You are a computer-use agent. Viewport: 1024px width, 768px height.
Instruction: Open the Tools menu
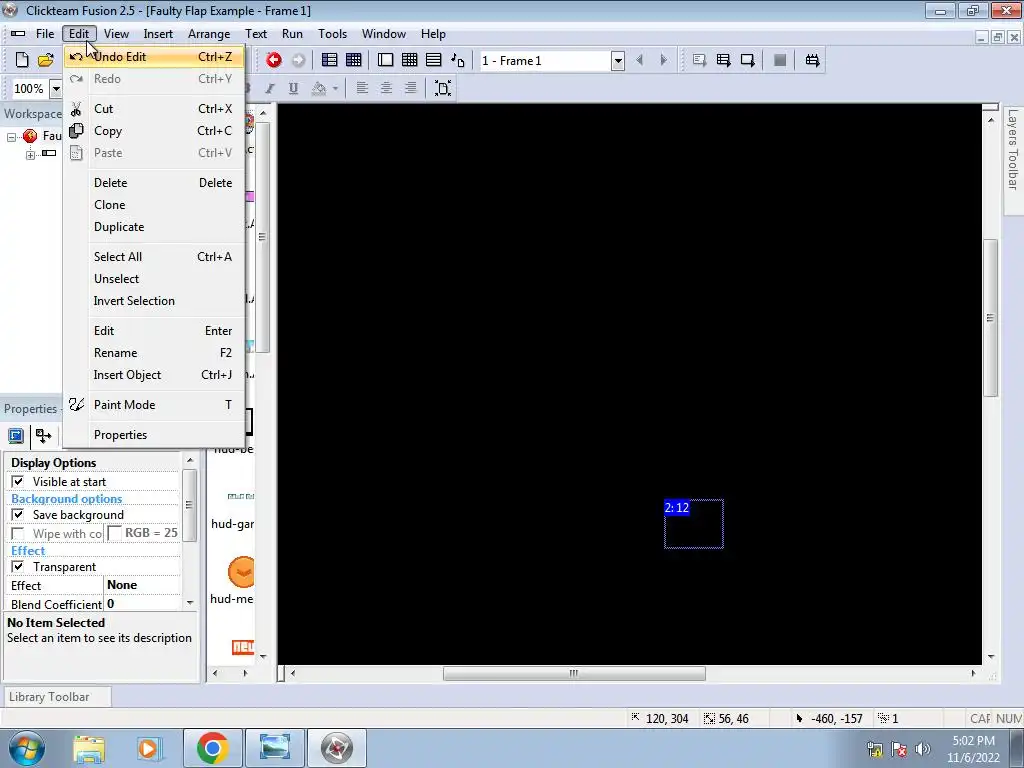332,34
